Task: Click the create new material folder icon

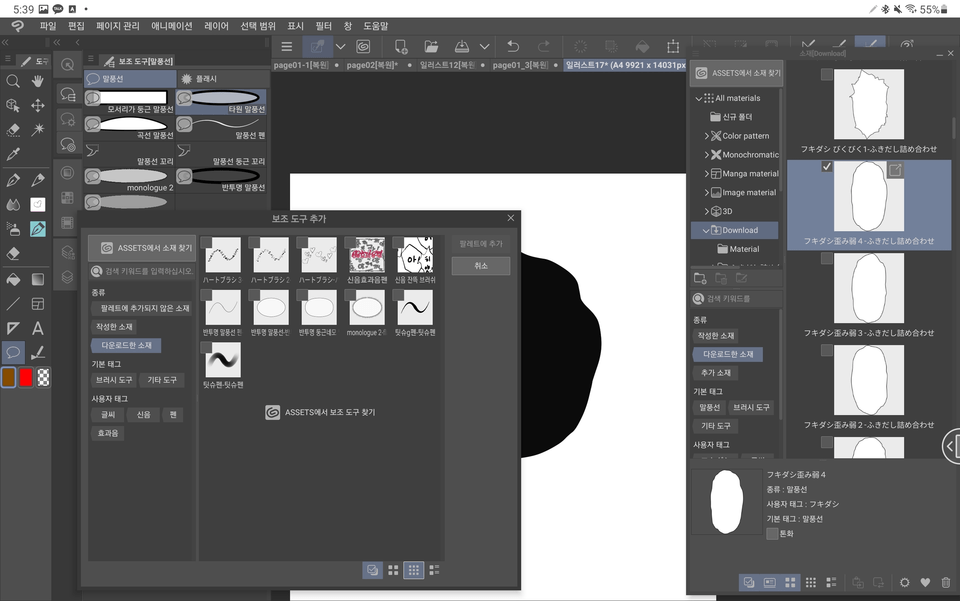Action: 700,278
